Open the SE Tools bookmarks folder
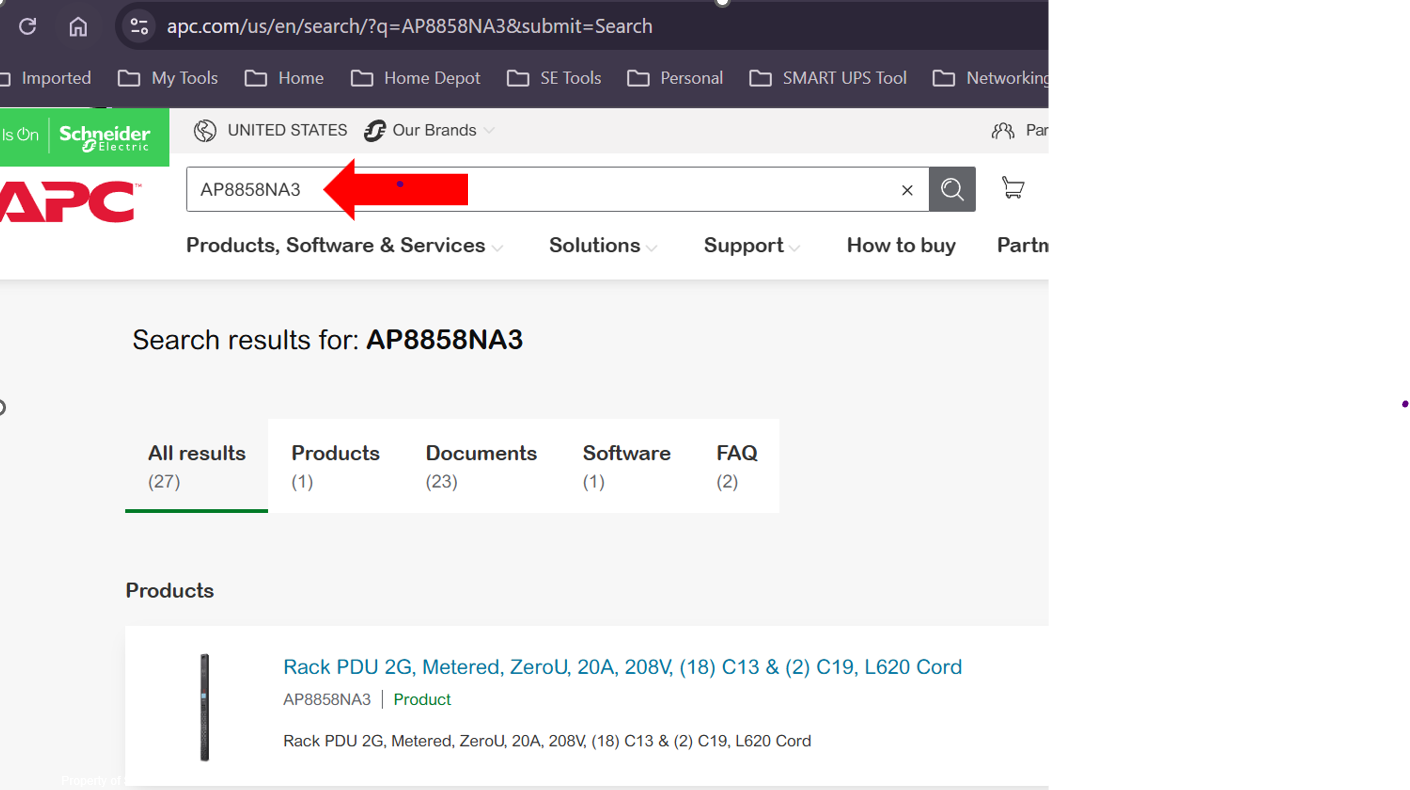 [554, 78]
